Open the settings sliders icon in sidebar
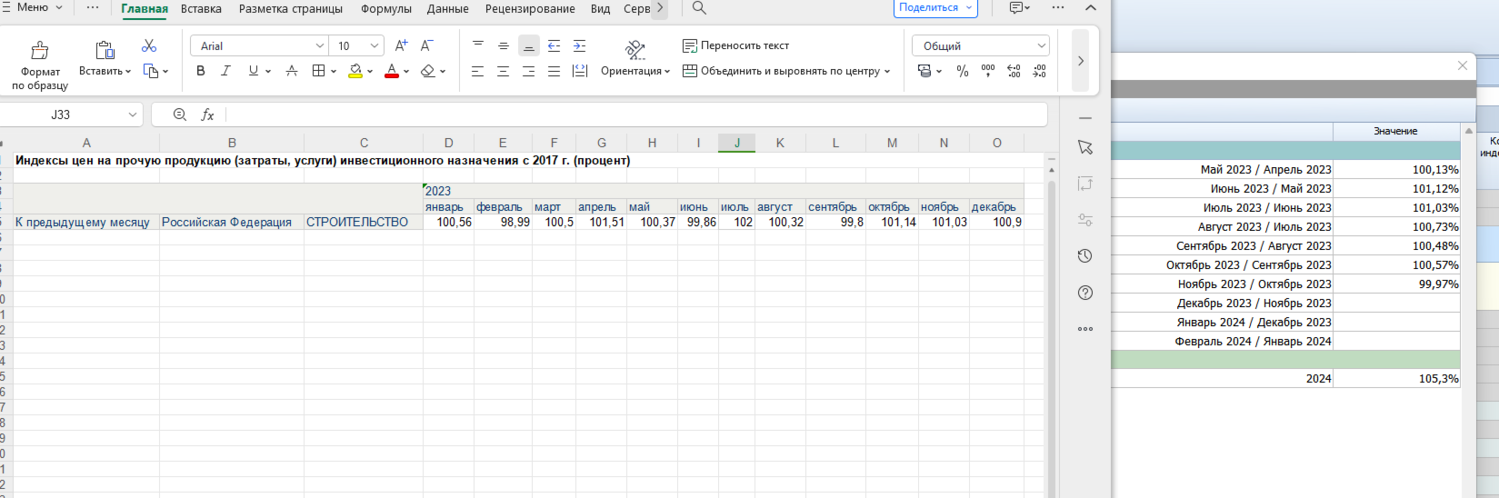 [1086, 220]
